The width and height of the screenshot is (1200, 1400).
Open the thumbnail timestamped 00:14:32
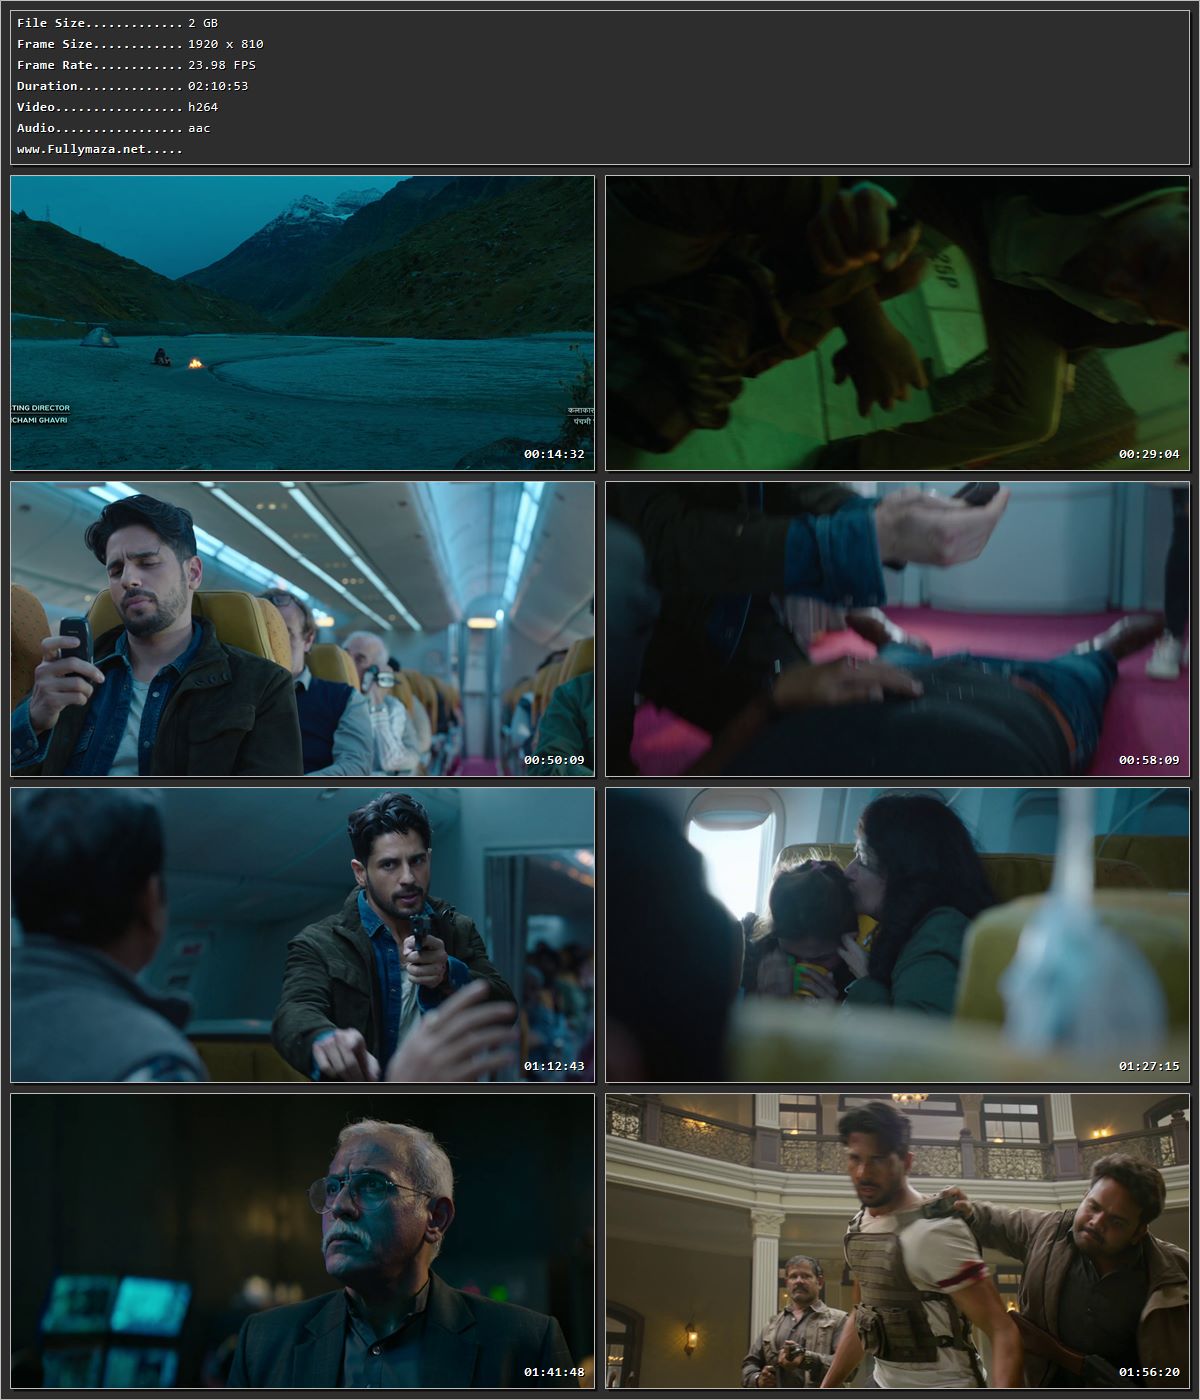point(302,323)
